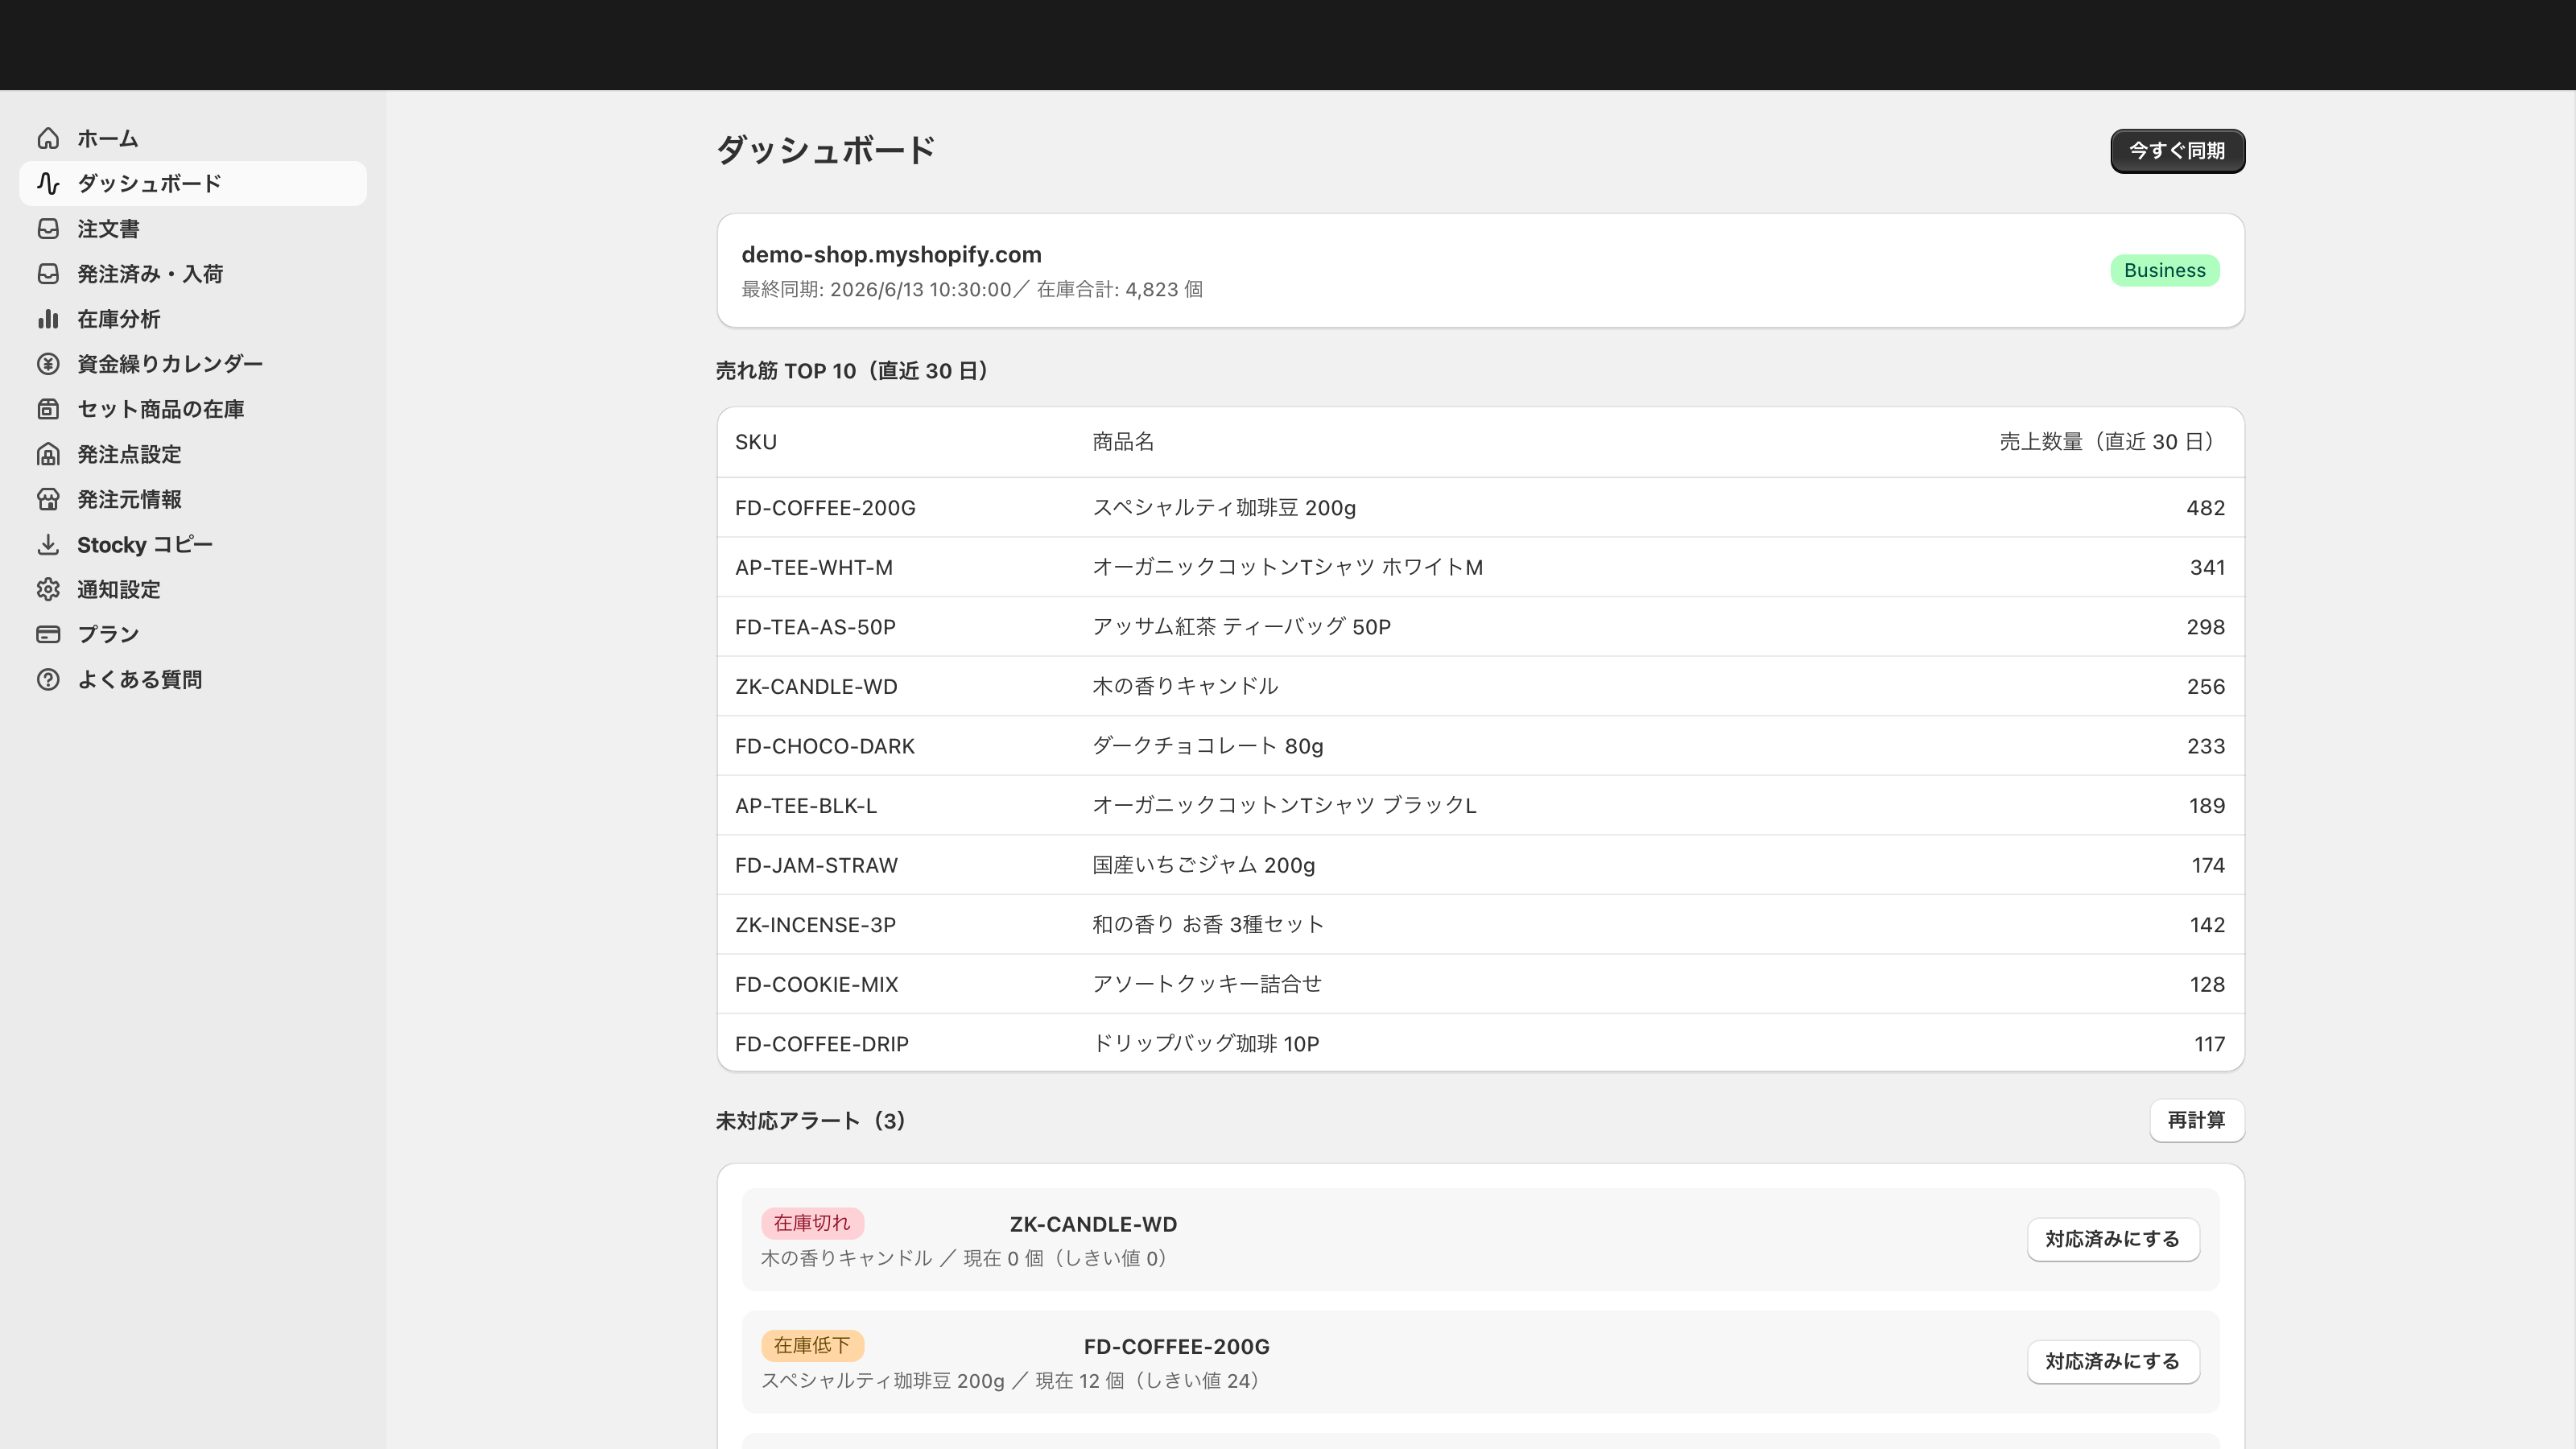Image resolution: width=2576 pixels, height=1449 pixels.
Task: Click the FD-COFFEE-200G cell in the table
Action: pyautogui.click(x=825, y=508)
